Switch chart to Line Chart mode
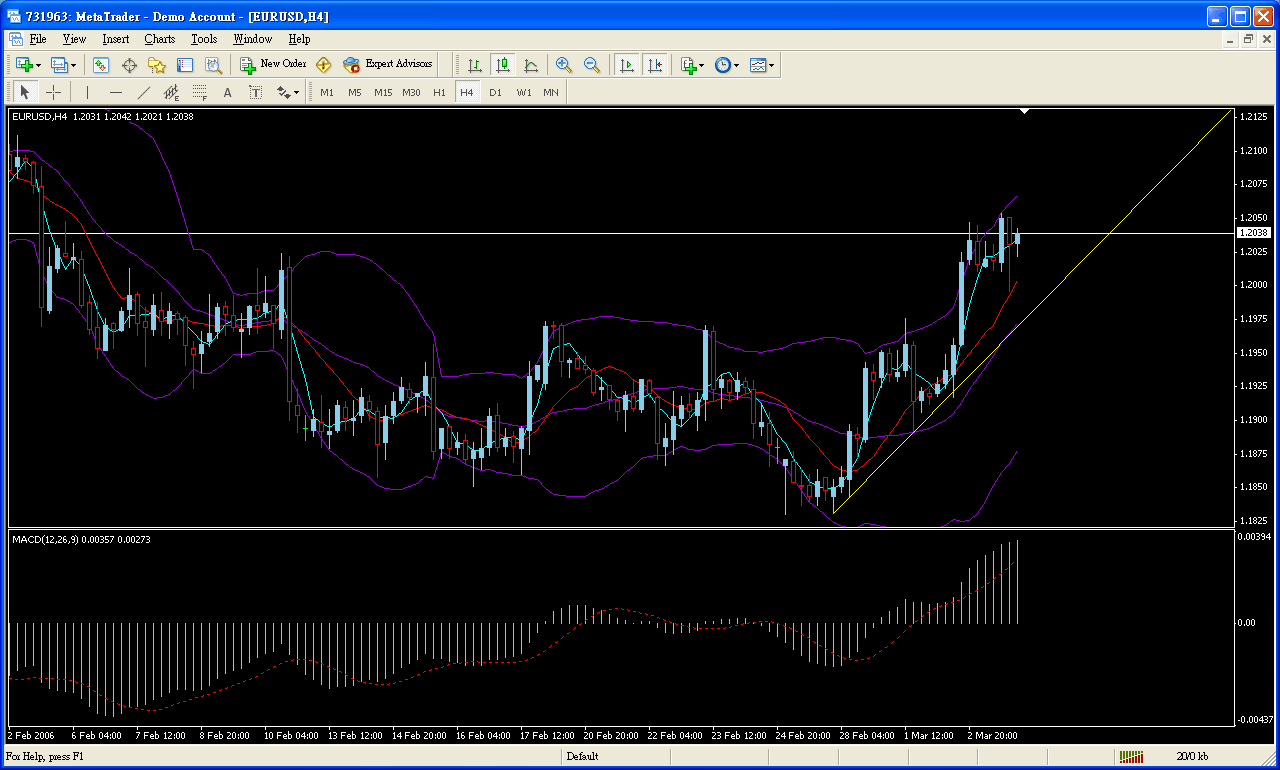 coord(531,65)
